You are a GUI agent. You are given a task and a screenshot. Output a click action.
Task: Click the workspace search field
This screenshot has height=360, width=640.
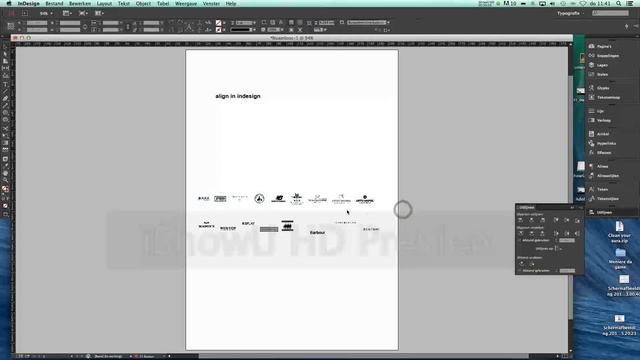(611, 13)
